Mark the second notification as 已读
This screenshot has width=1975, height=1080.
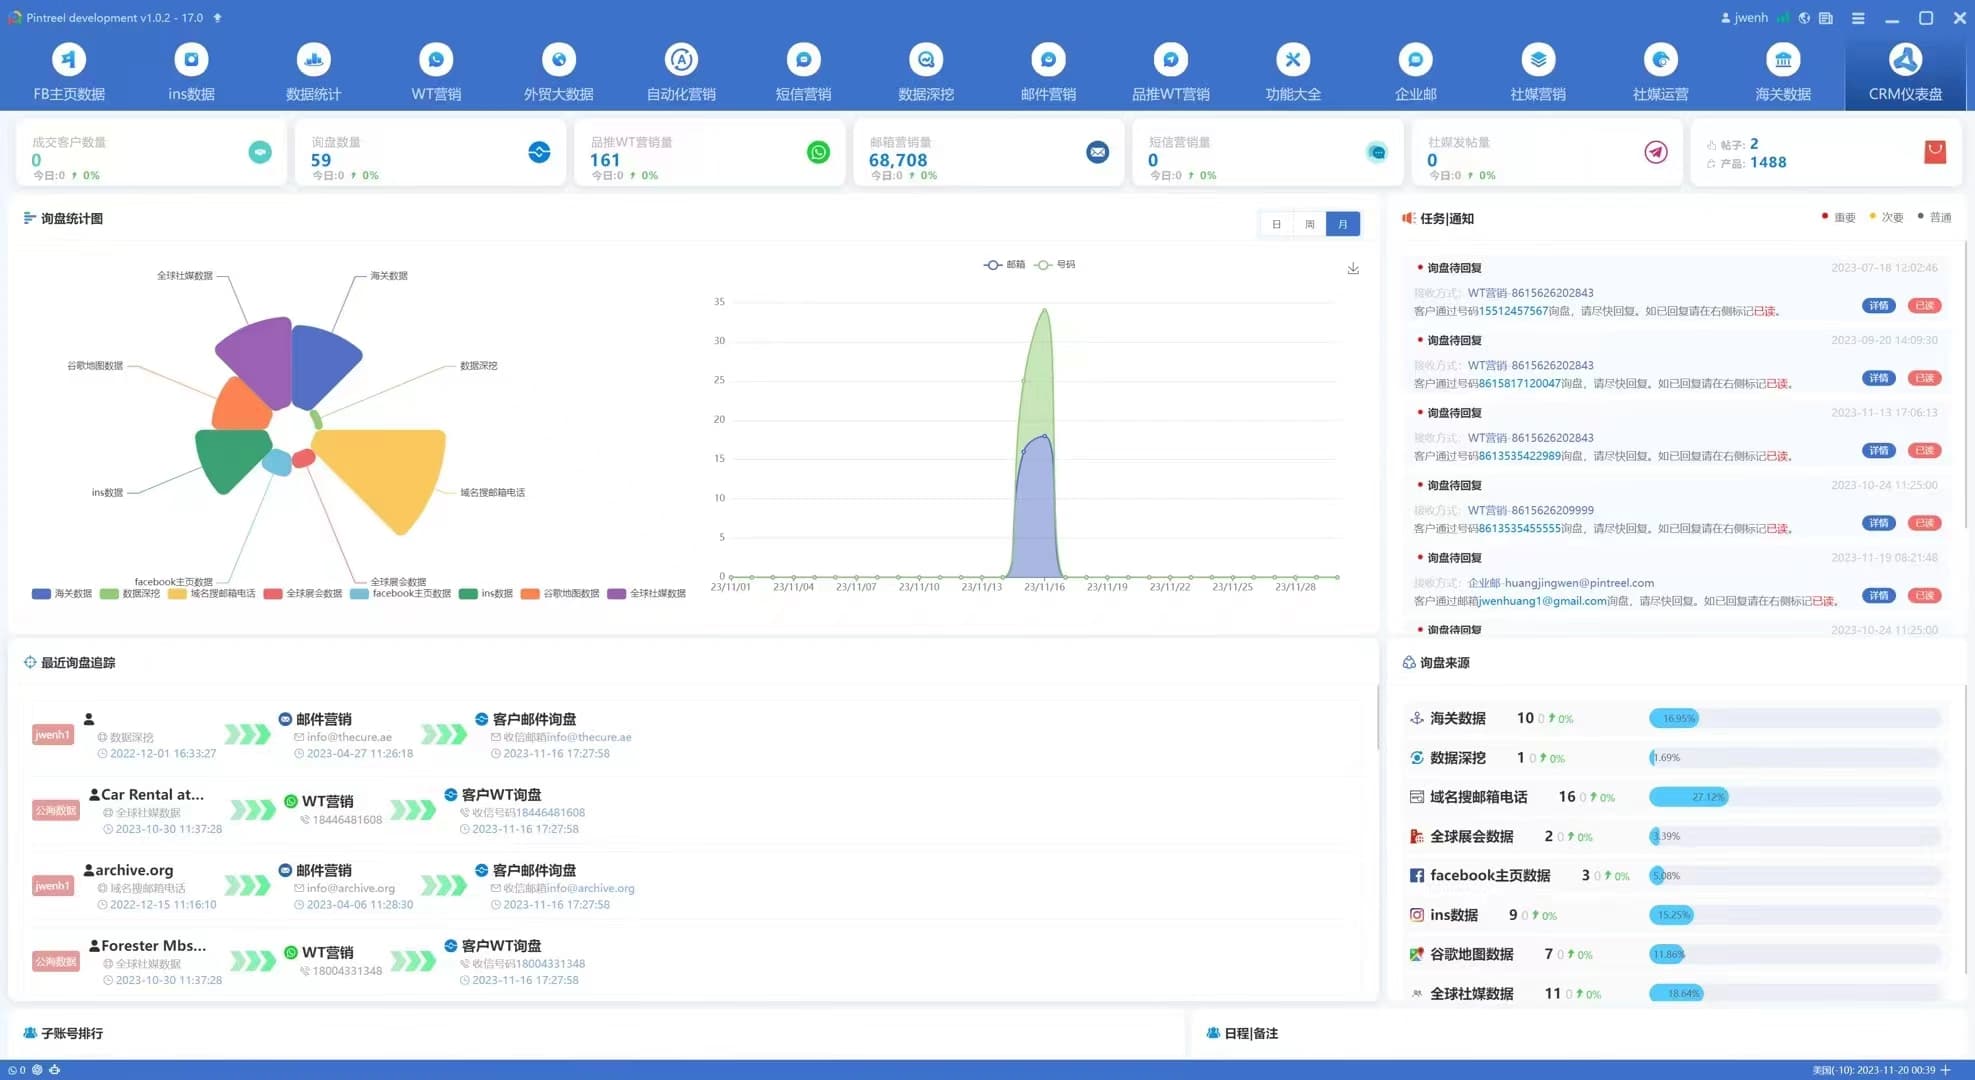pyautogui.click(x=1924, y=378)
